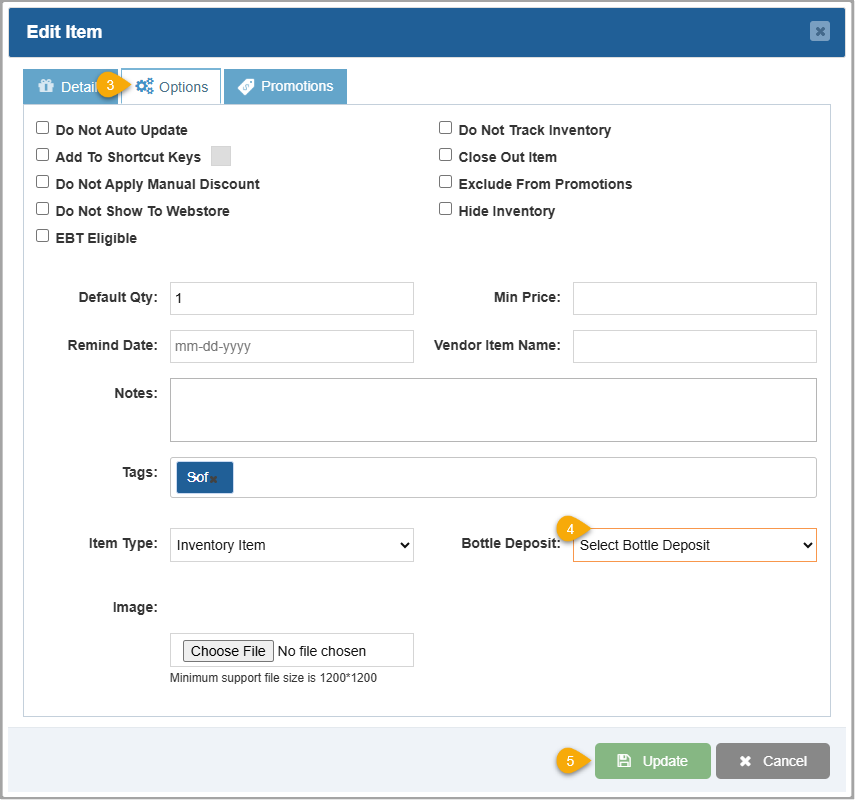Enable Exclude From Promotions
Image resolution: width=856 pixels, height=801 pixels.
(x=445, y=181)
